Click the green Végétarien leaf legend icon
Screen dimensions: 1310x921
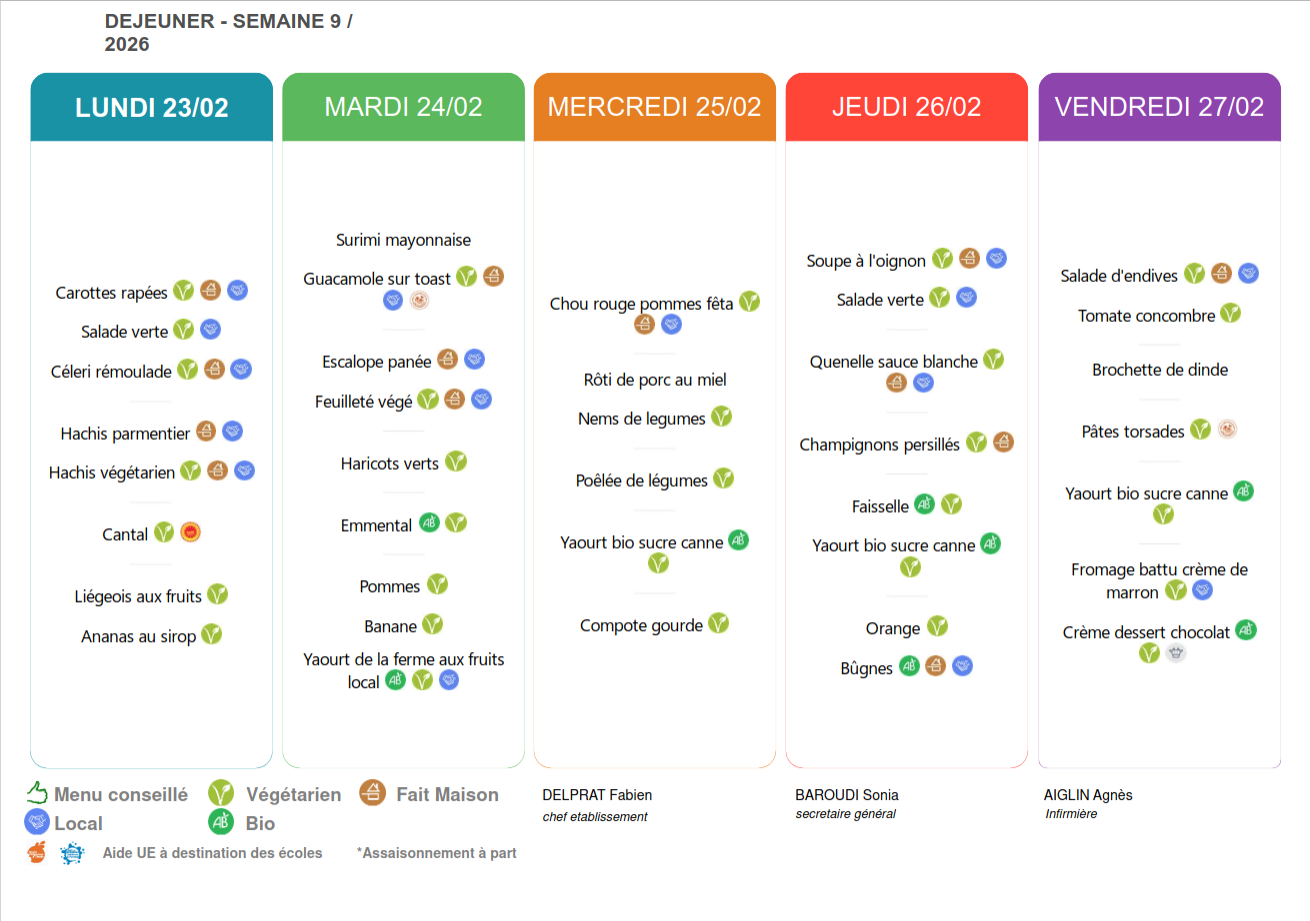point(221,794)
